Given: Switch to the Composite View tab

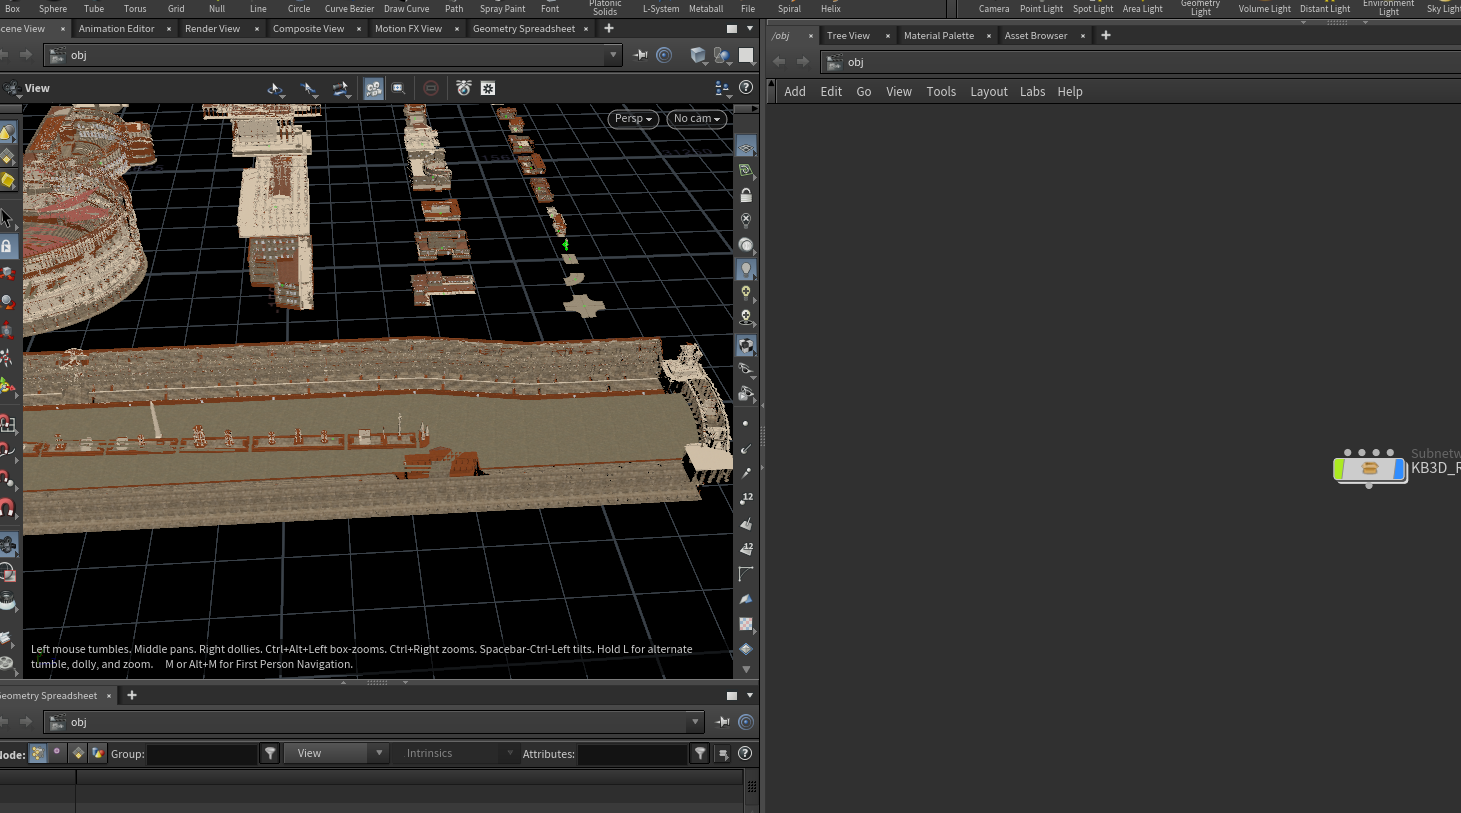Looking at the screenshot, I should point(309,28).
